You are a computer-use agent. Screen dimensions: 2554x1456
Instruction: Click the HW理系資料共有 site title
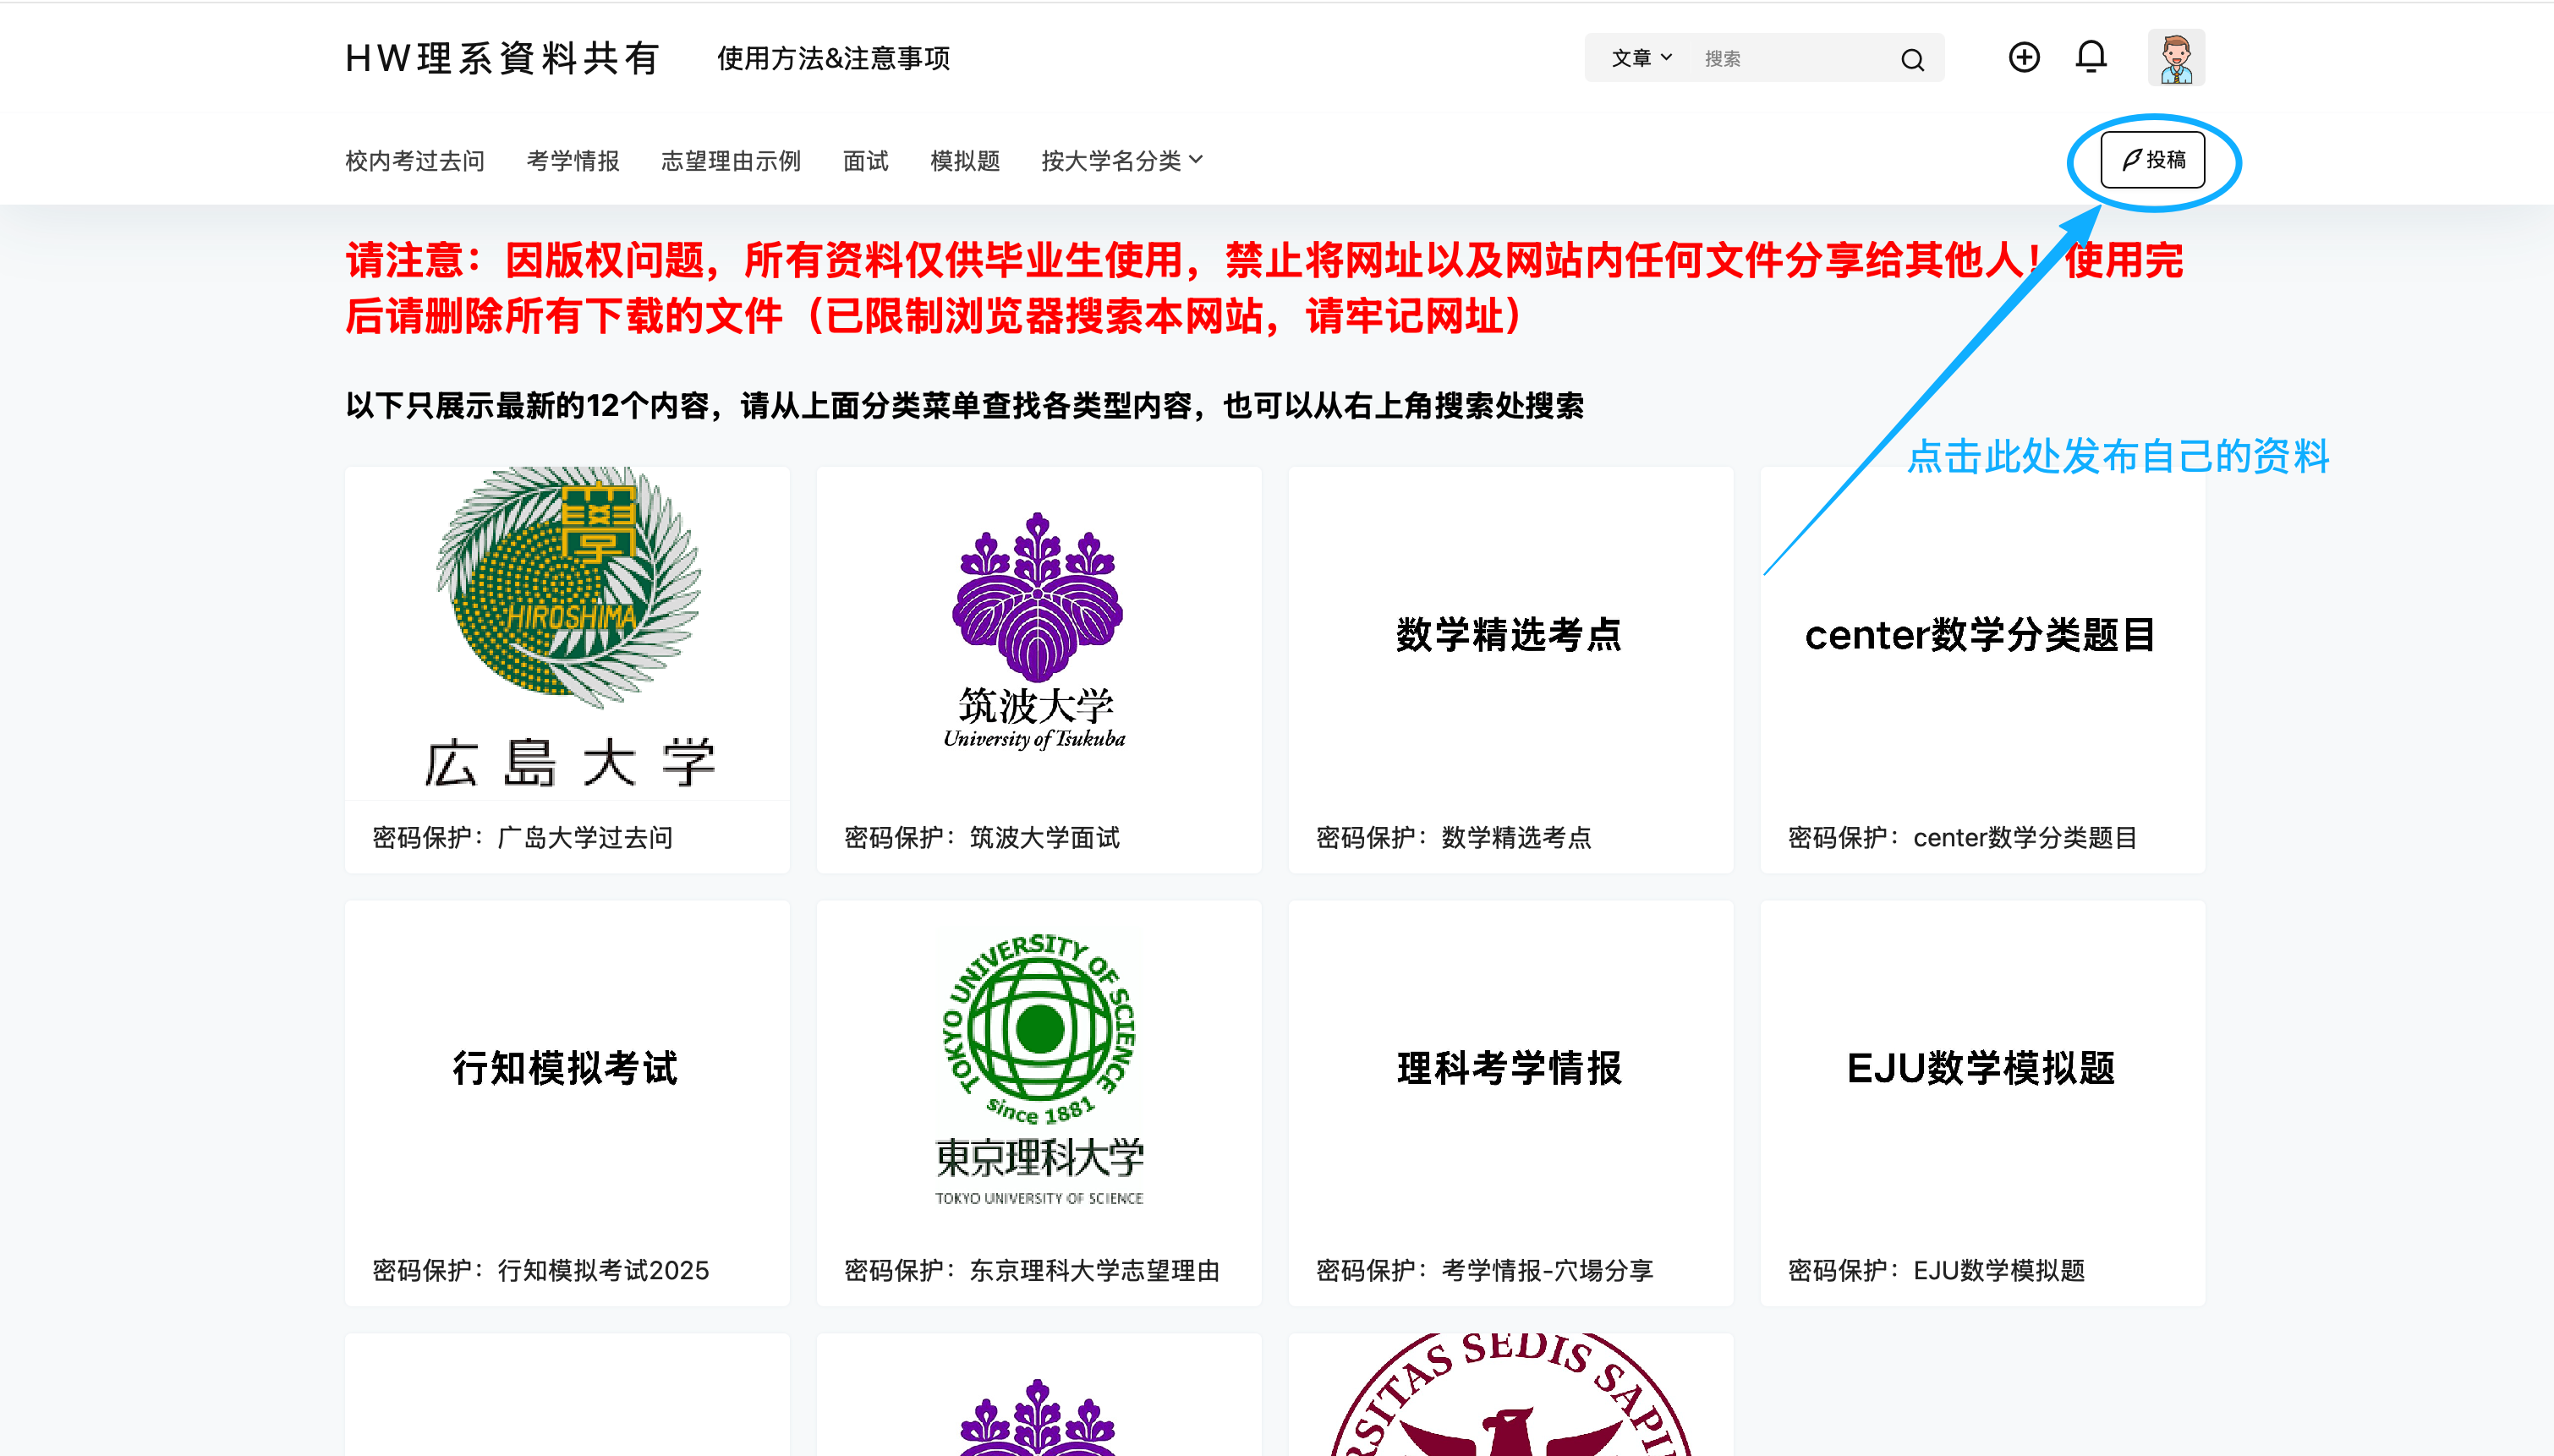point(503,58)
